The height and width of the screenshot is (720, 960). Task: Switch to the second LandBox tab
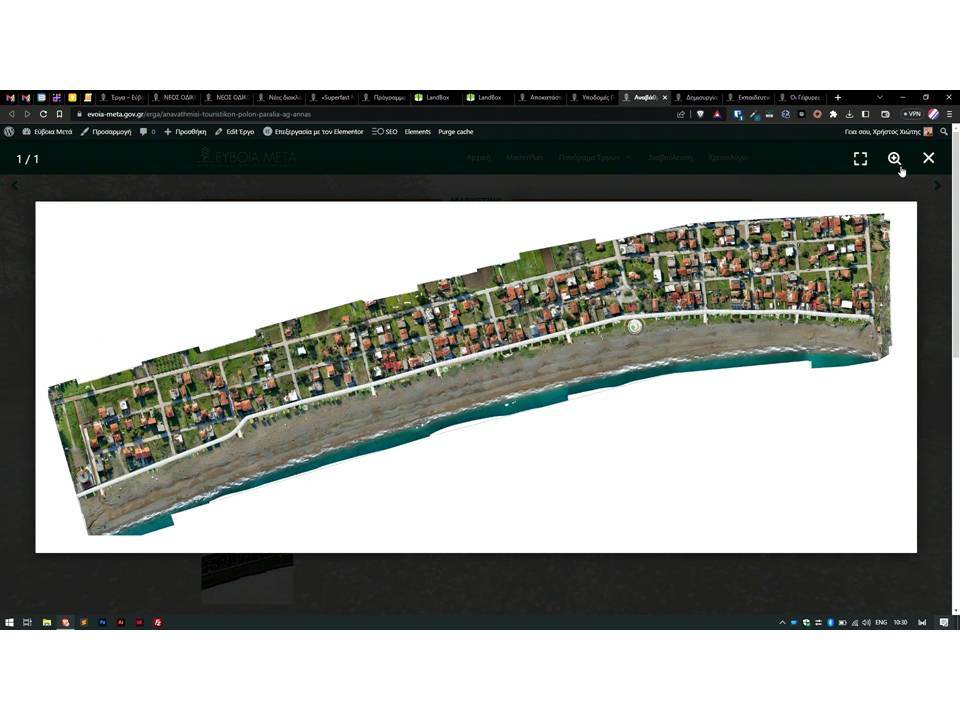pyautogui.click(x=489, y=97)
